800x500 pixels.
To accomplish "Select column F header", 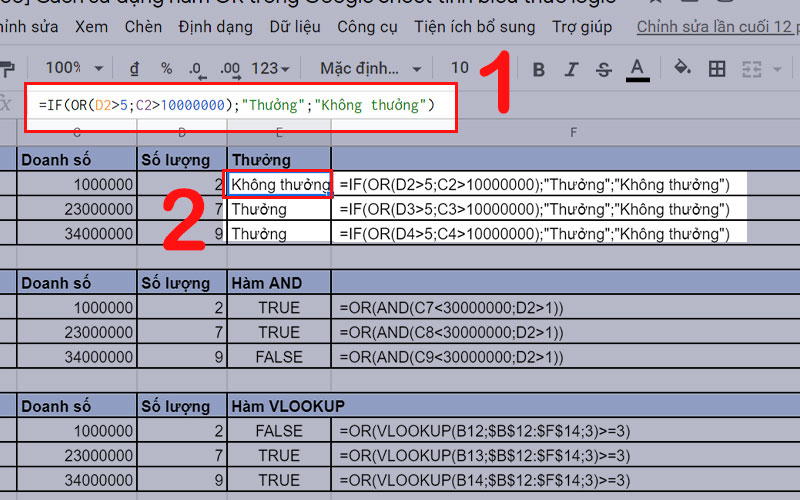I will coord(573,133).
